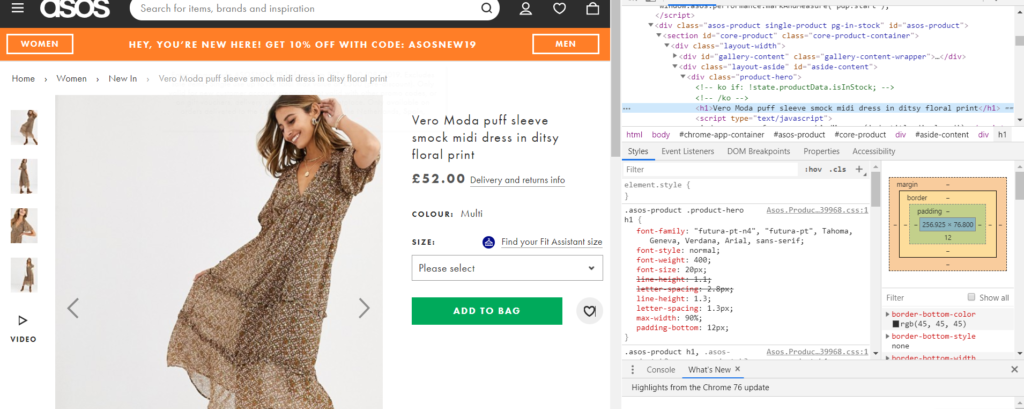
Task: Click the Fit Assistant hanger icon
Action: click(x=488, y=242)
